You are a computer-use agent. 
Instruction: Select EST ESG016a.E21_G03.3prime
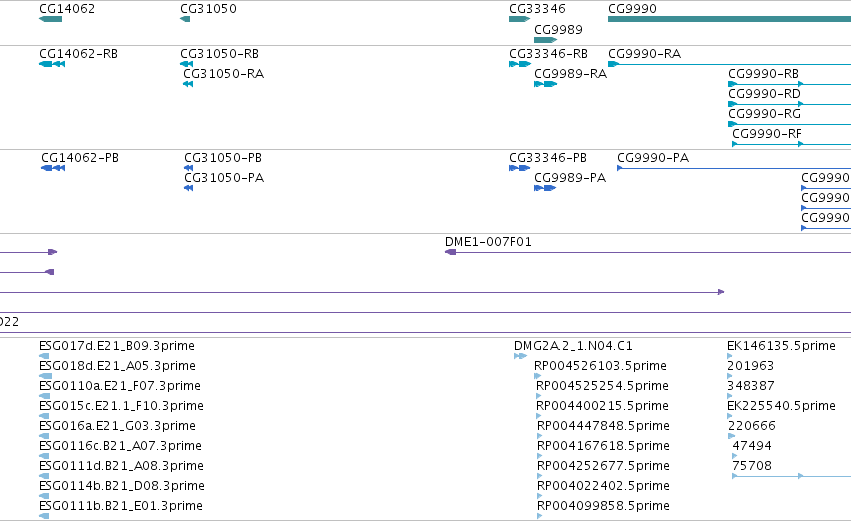pos(117,426)
